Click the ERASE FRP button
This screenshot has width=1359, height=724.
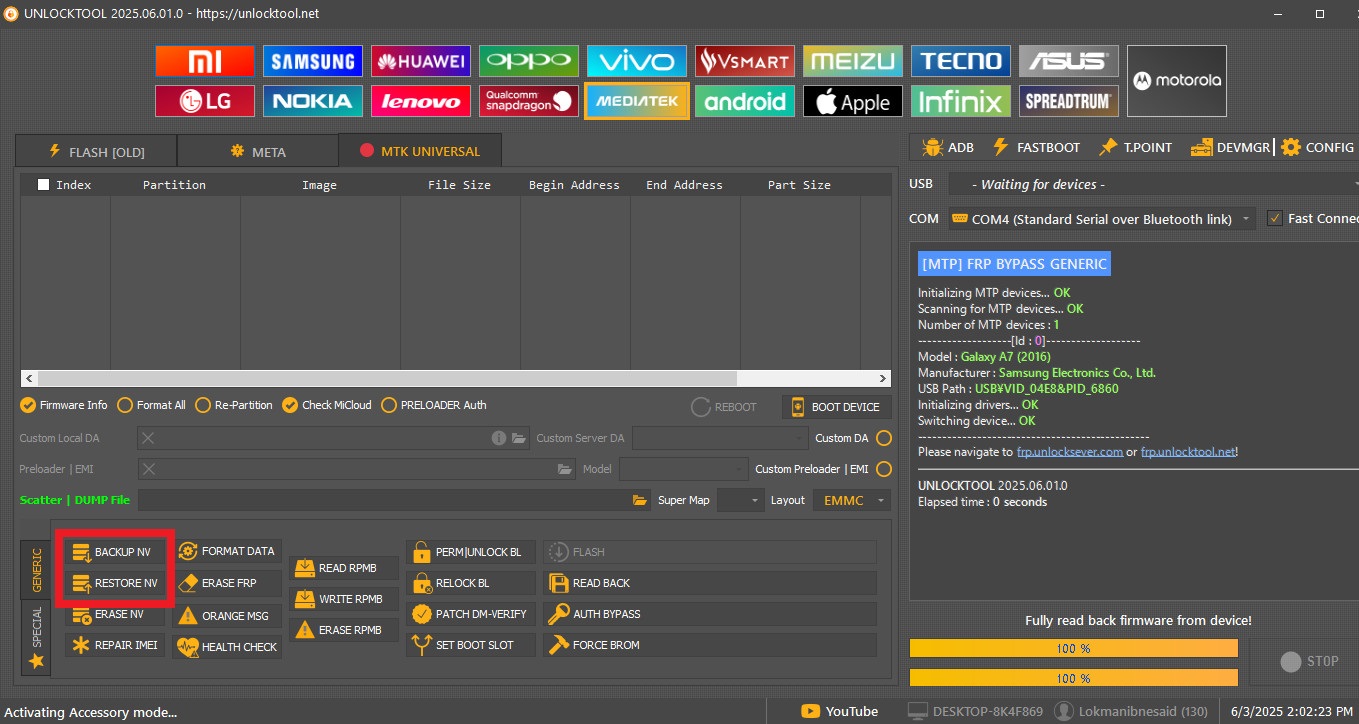click(x=229, y=583)
